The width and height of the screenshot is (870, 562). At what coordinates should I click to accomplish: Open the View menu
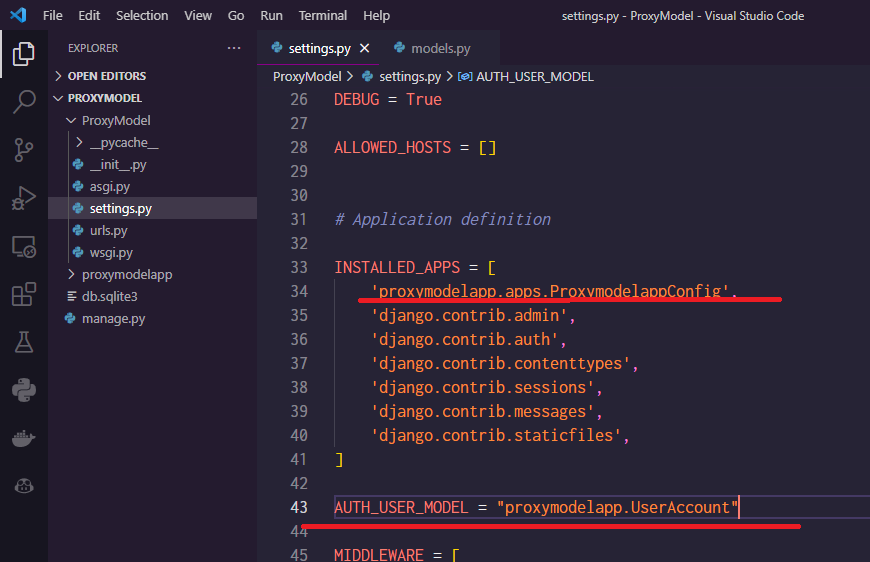pos(198,16)
